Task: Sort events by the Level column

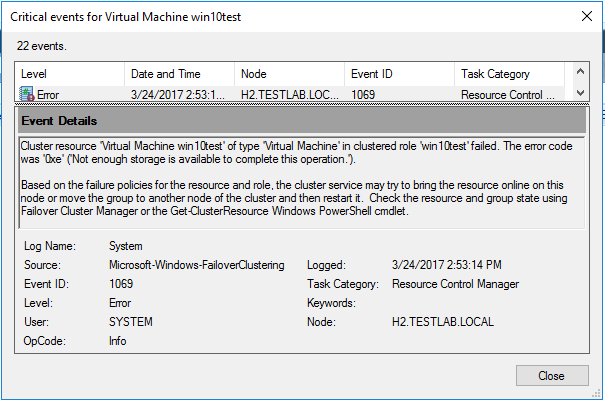Action: coord(70,74)
